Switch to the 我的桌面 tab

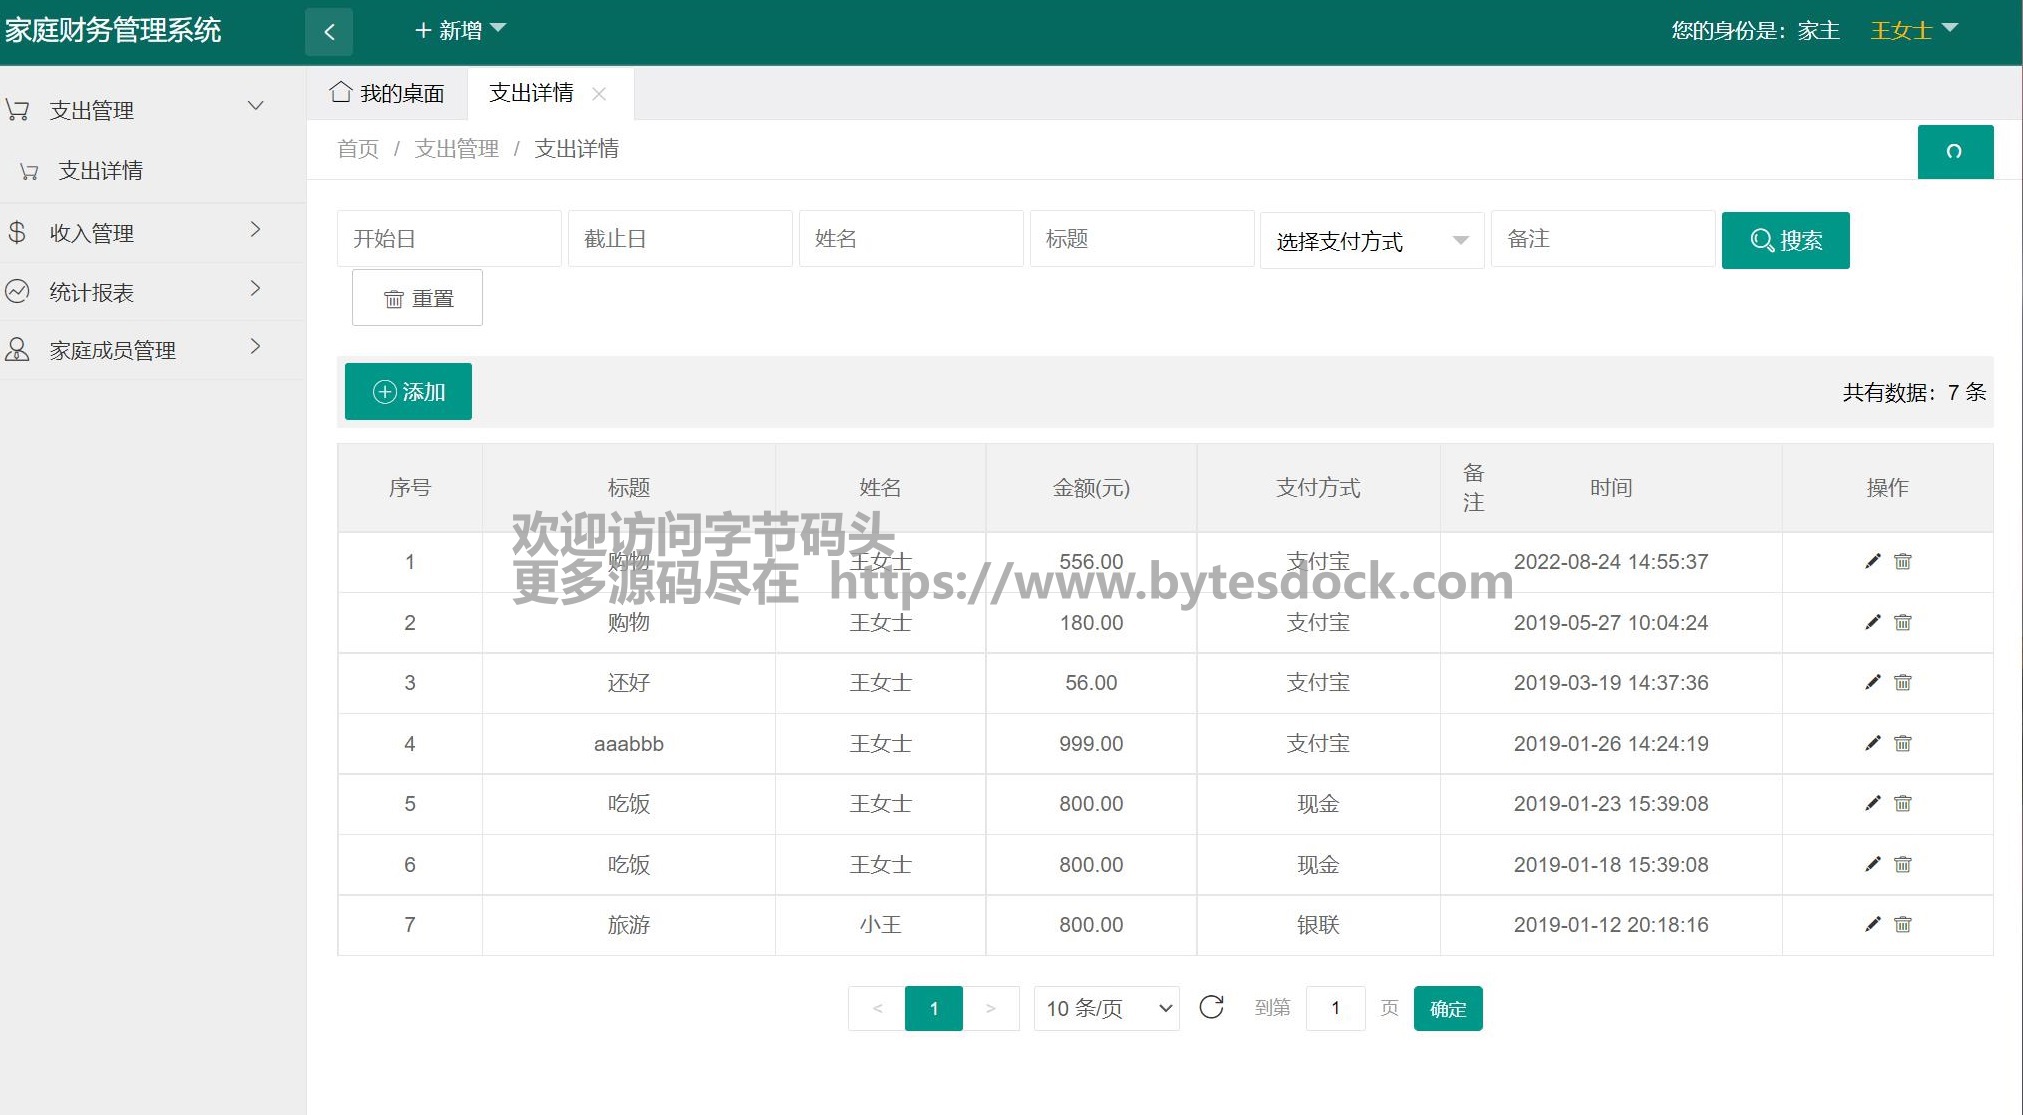click(388, 93)
